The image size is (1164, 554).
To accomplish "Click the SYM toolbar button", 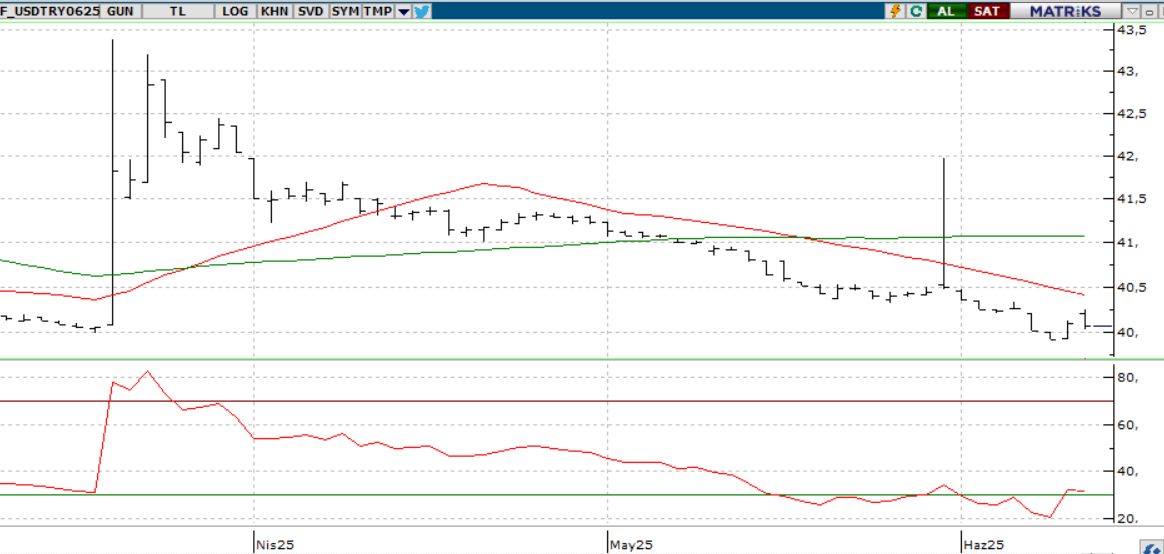I will [345, 11].
